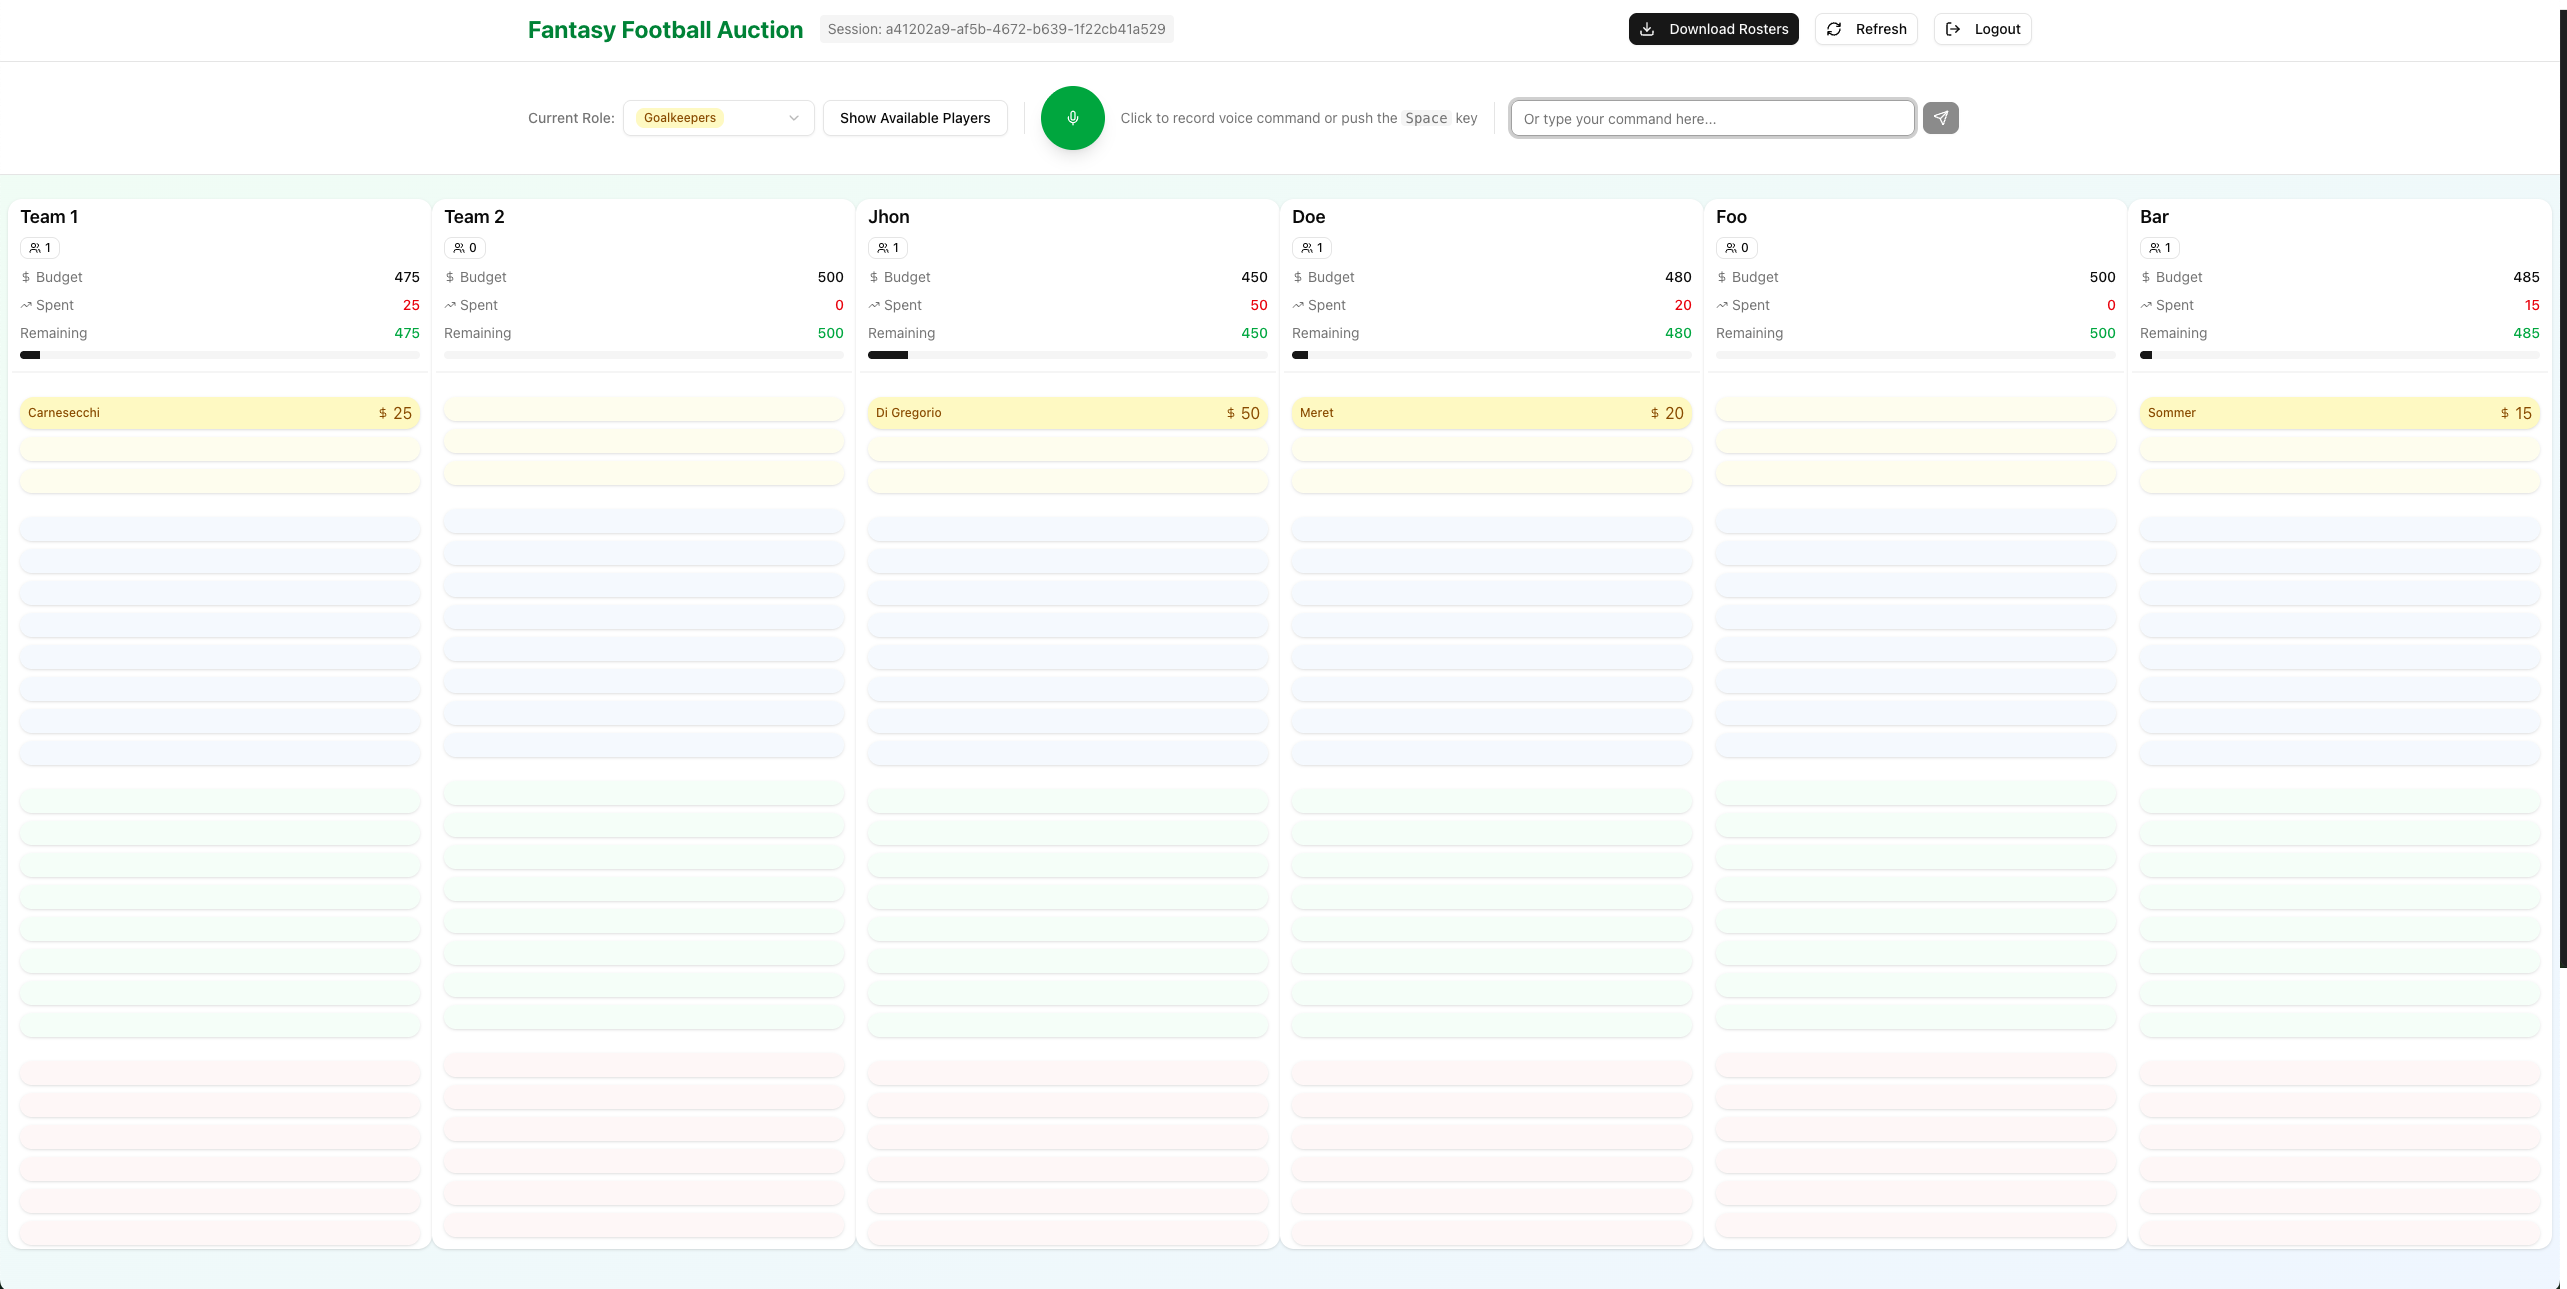Click the refresh icon next to Refresh

(x=1833, y=29)
